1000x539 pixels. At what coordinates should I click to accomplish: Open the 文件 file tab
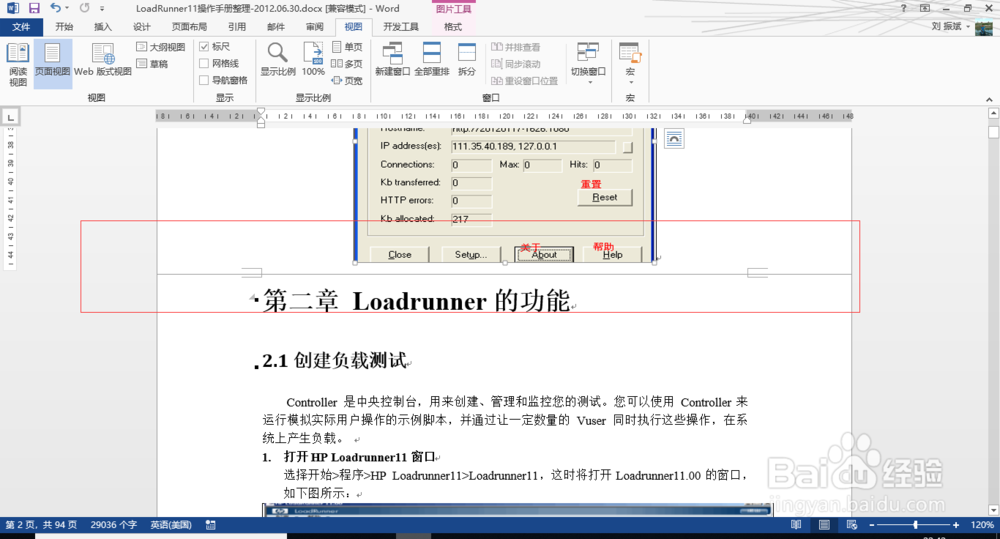tap(21, 27)
